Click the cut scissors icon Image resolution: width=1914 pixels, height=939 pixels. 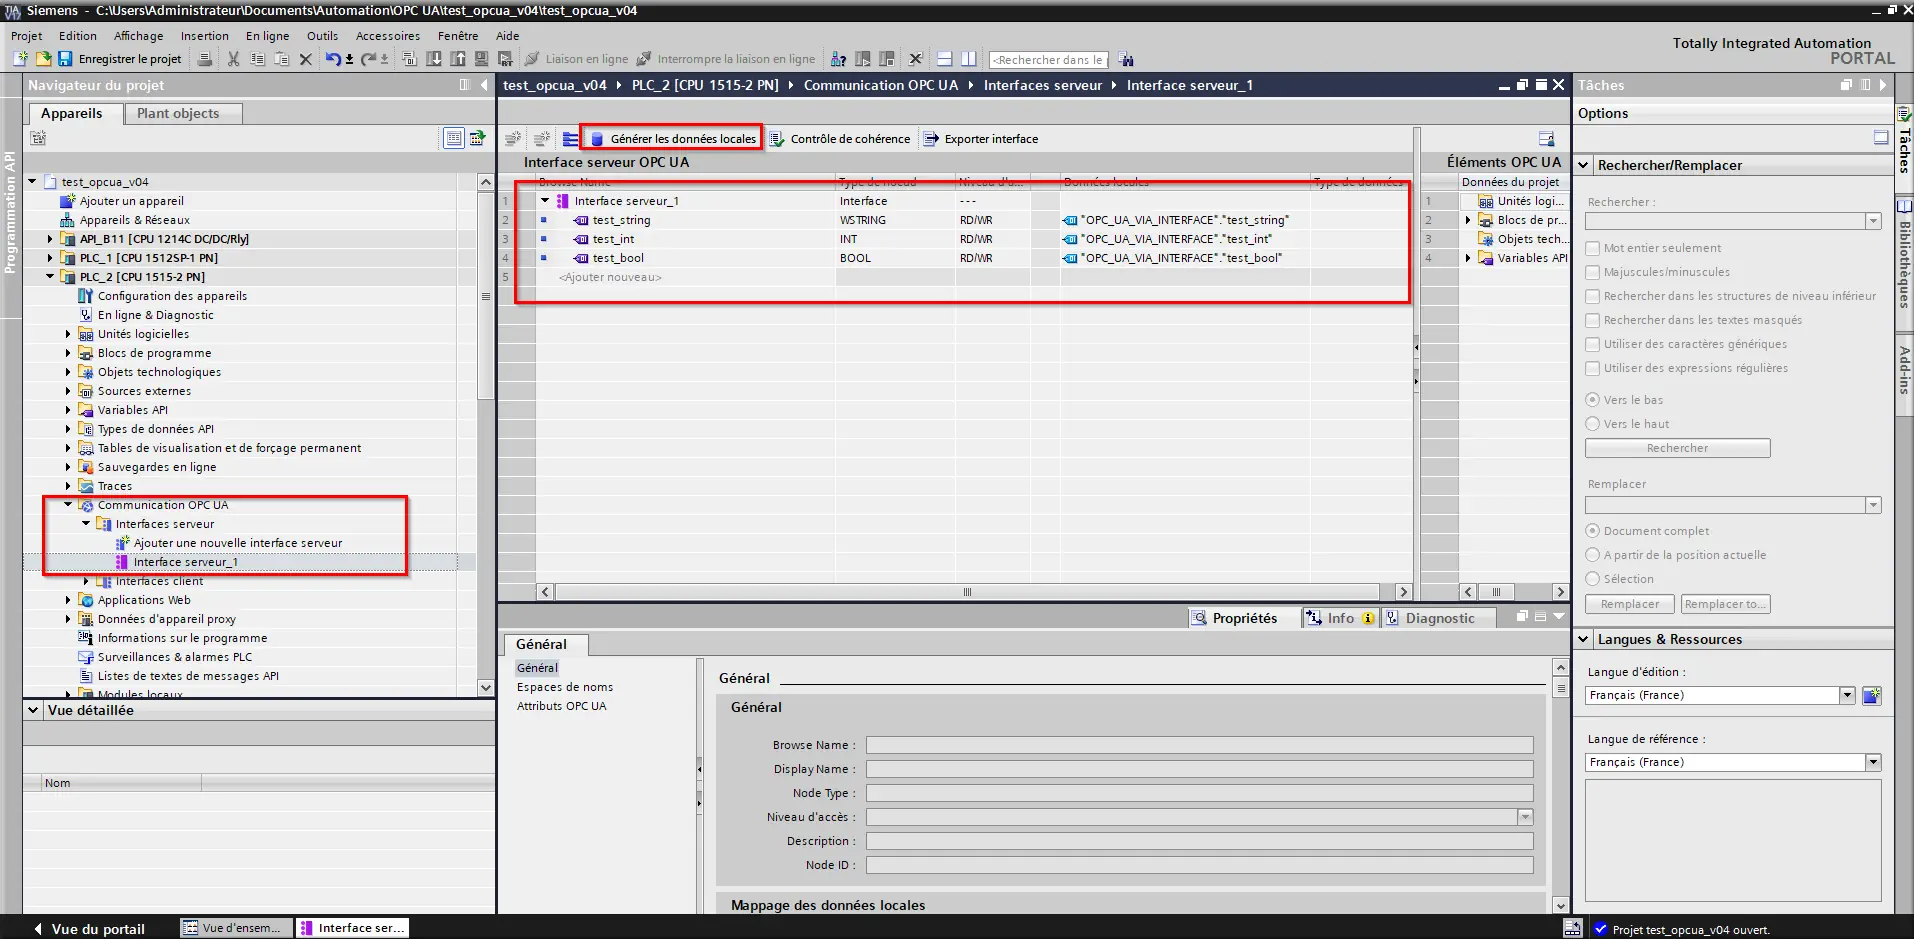coord(233,59)
